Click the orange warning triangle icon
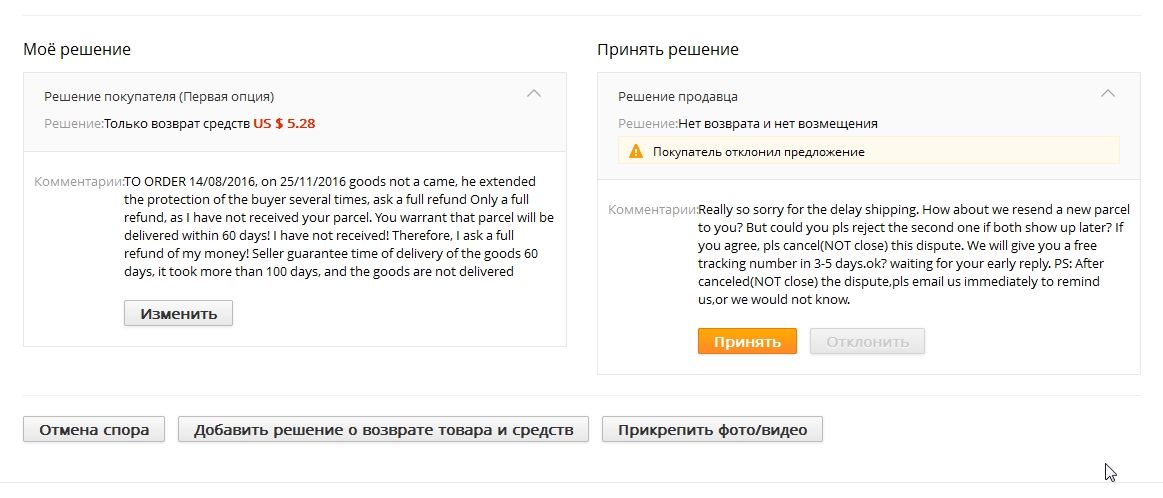This screenshot has height=498, width=1163. (x=636, y=151)
